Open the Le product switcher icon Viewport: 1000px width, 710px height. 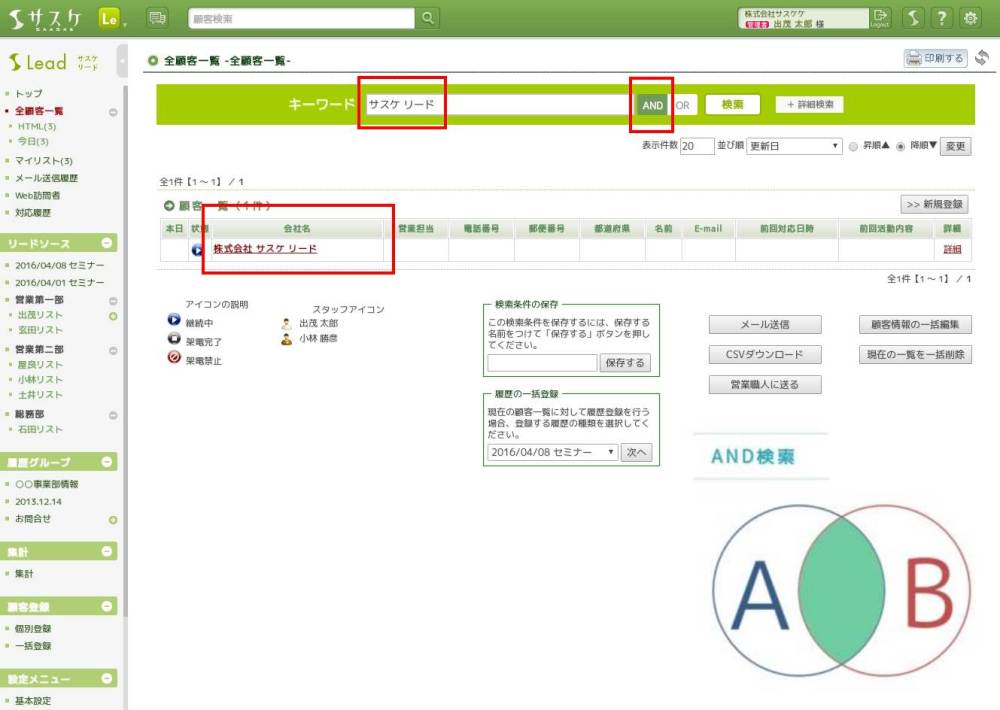110,18
